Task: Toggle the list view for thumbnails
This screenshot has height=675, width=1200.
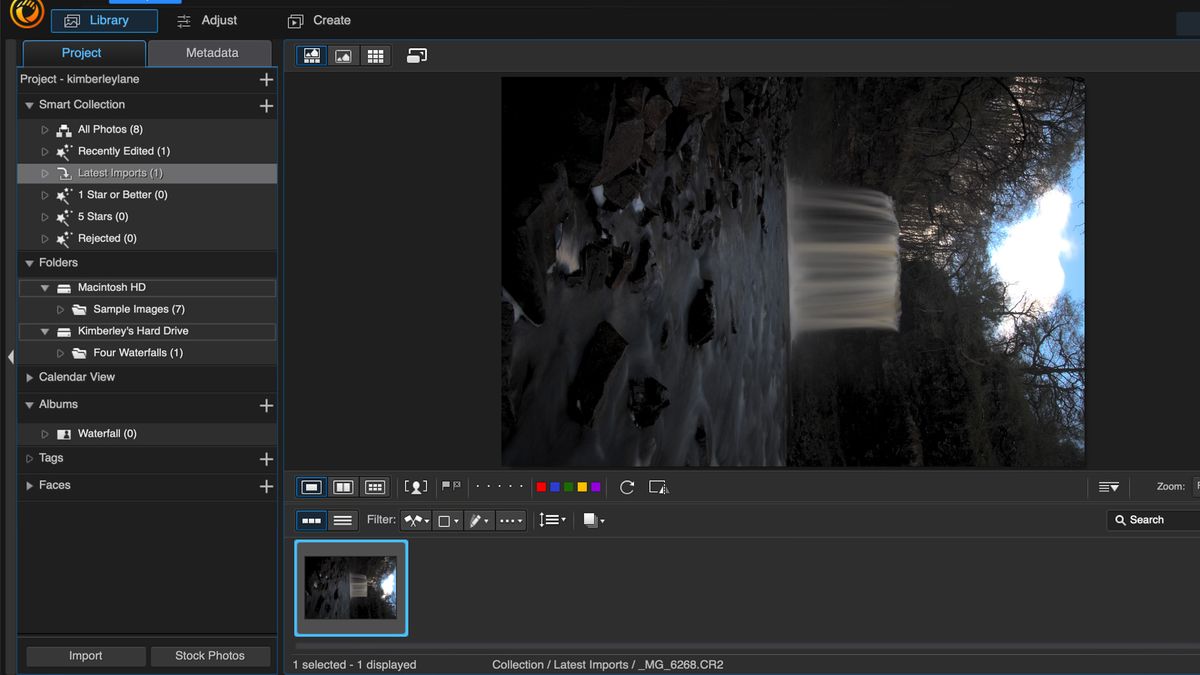Action: click(342, 520)
